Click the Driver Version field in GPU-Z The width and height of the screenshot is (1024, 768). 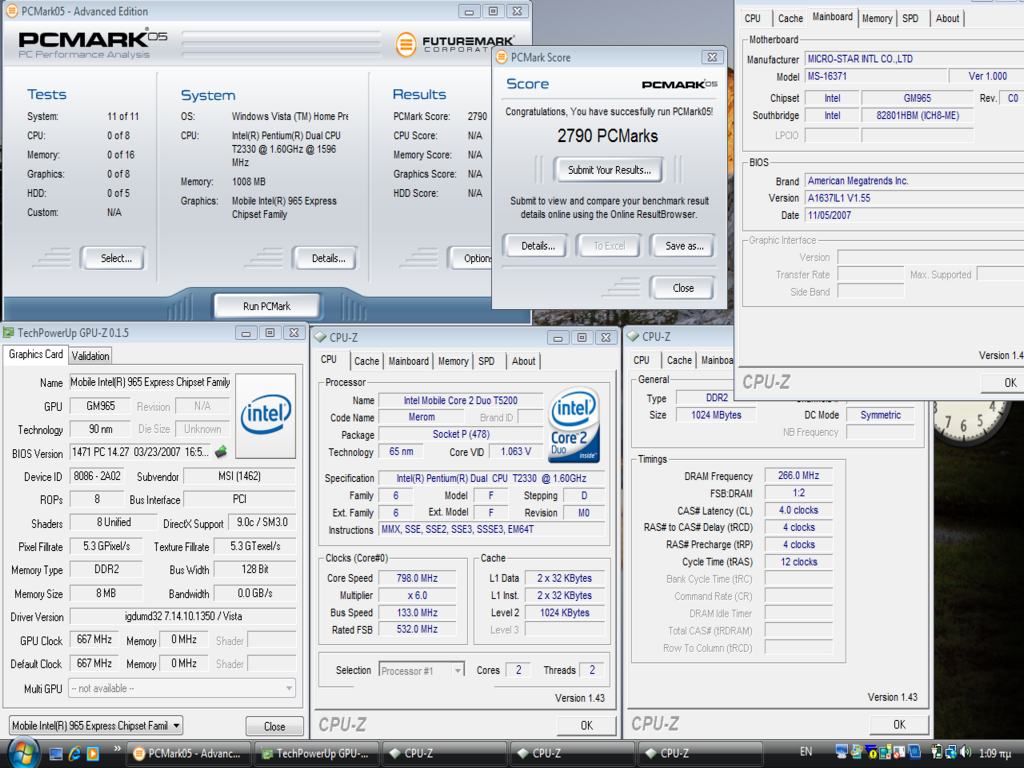click(x=183, y=616)
